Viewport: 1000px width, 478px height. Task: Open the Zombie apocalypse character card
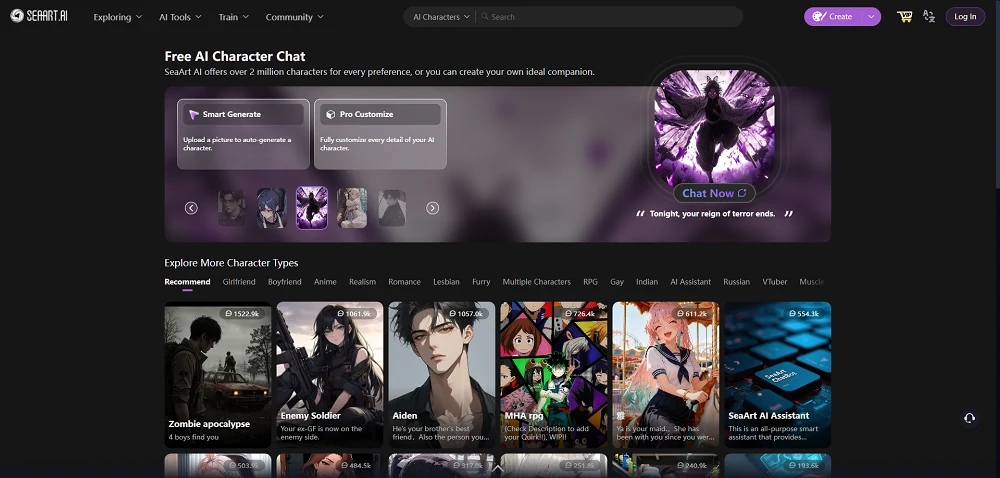(217, 375)
